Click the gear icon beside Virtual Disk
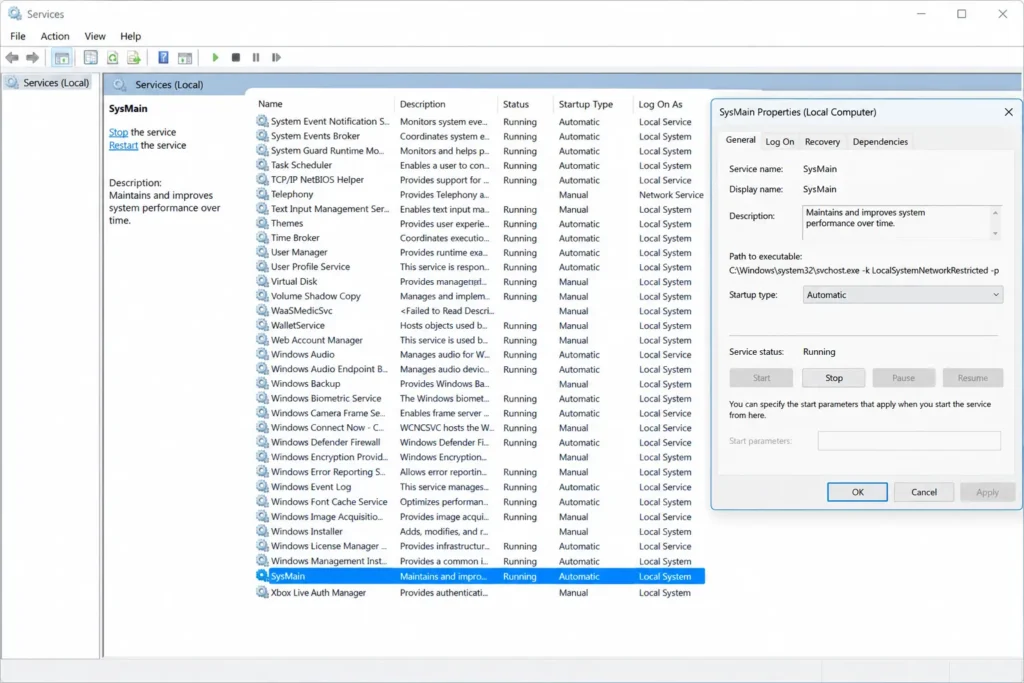 click(x=262, y=281)
